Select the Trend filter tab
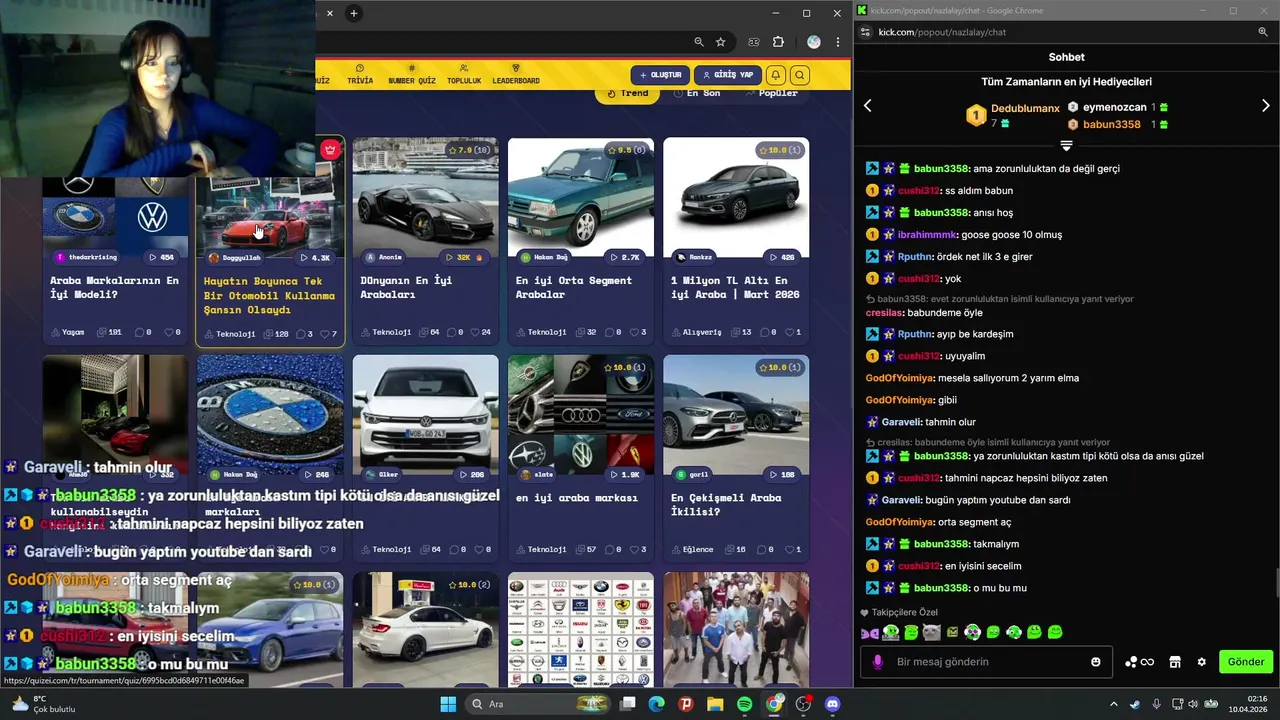 tap(628, 93)
